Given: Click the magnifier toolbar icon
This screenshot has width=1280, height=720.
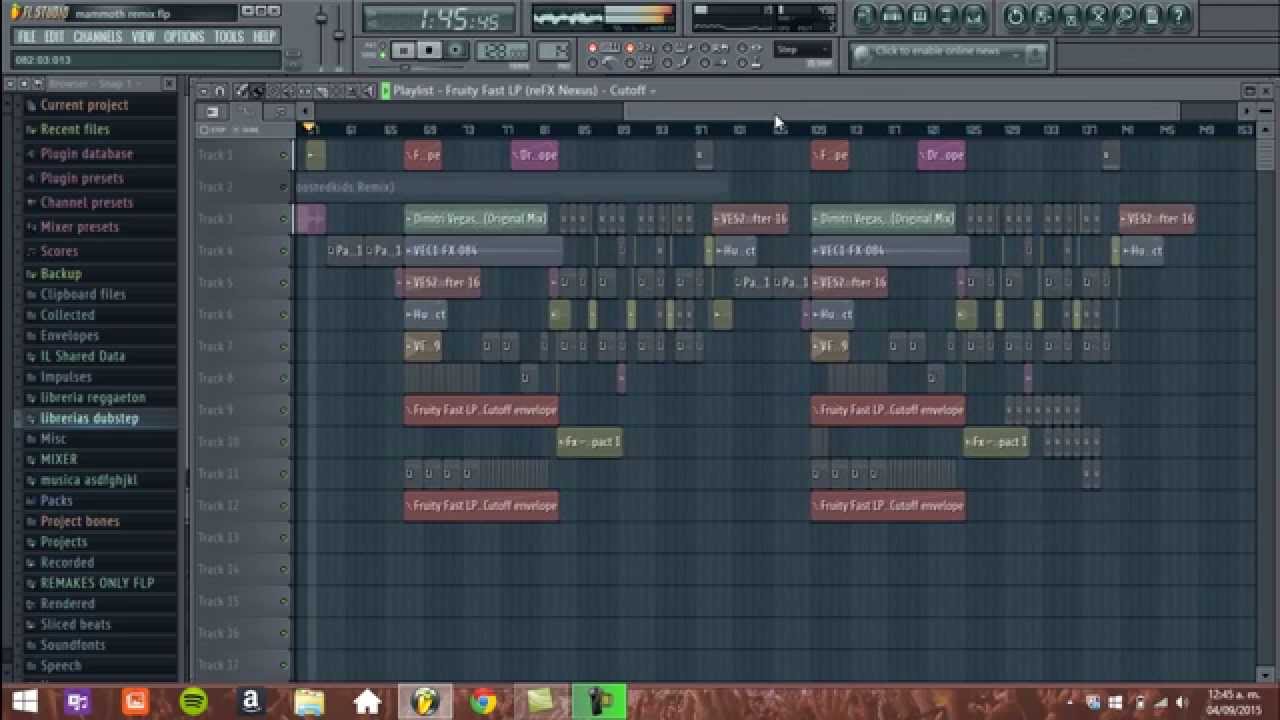Looking at the screenshot, I should tap(1124, 16).
